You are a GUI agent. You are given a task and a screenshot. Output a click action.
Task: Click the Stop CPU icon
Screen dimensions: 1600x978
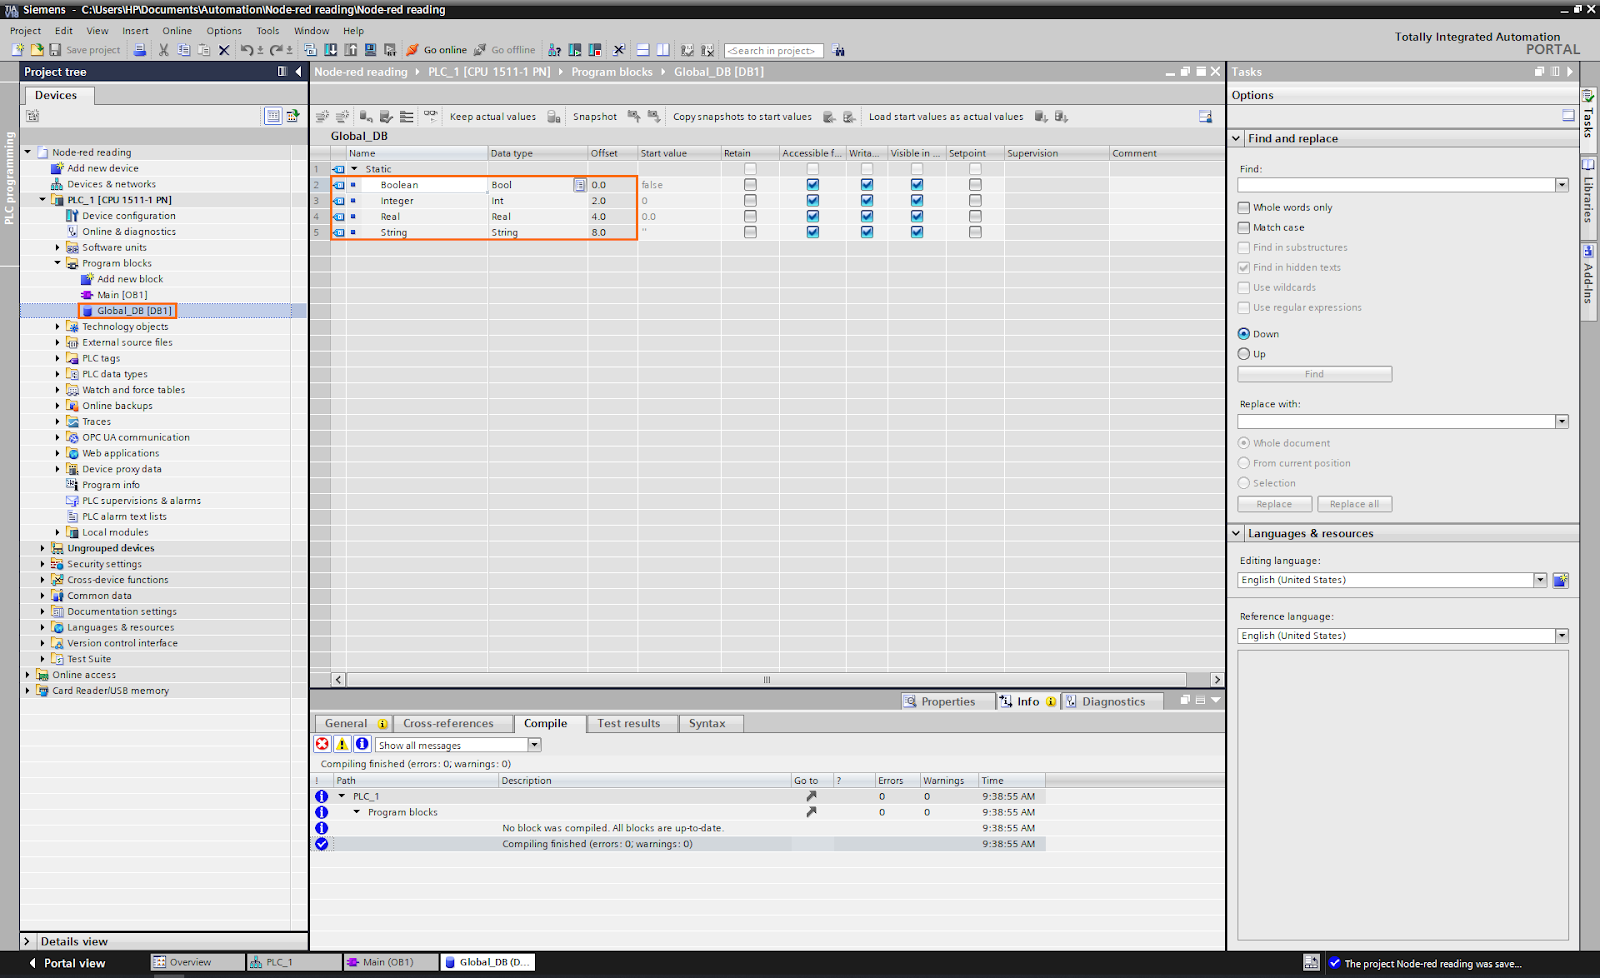[595, 50]
